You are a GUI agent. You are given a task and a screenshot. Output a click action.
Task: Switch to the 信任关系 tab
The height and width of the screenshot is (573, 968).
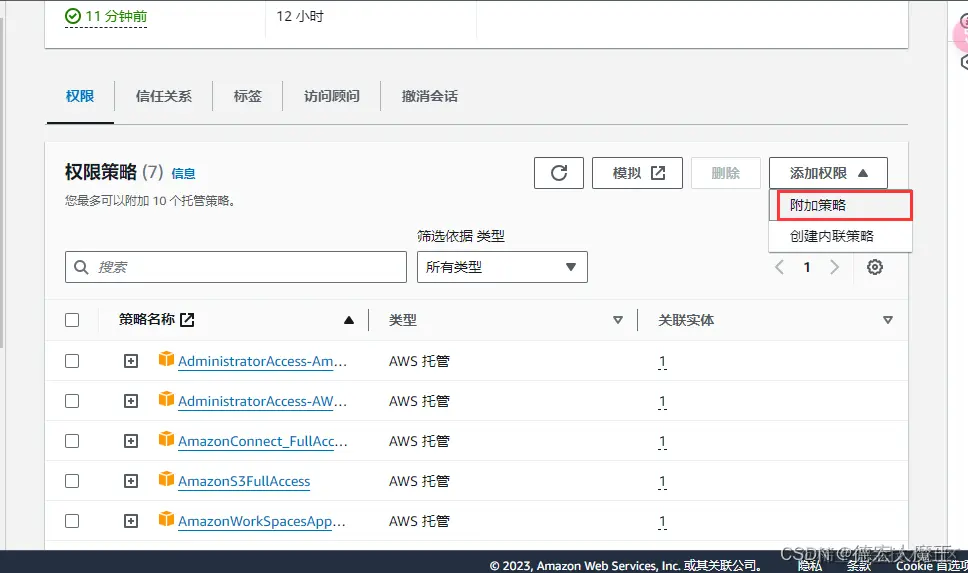point(164,96)
